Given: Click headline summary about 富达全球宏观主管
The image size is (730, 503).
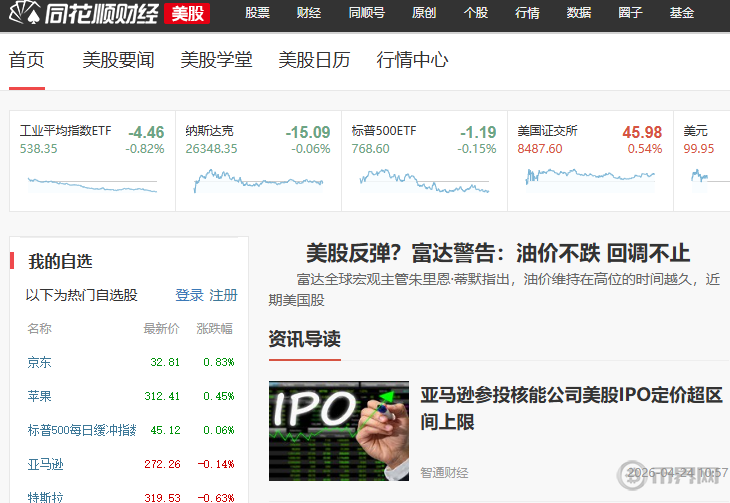Looking at the screenshot, I should pyautogui.click(x=494, y=290).
